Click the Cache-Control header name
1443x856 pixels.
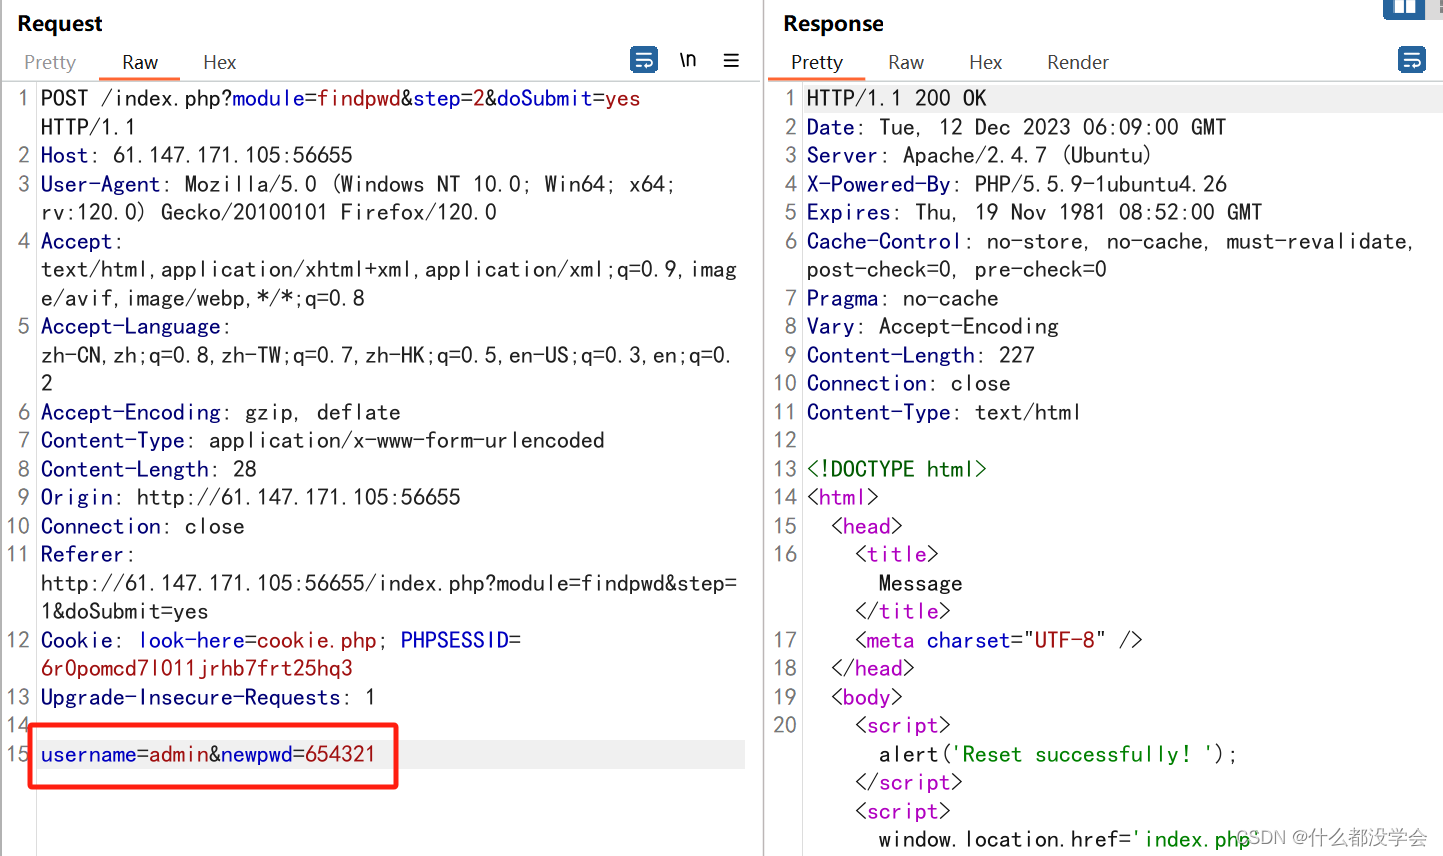pyautogui.click(x=884, y=241)
